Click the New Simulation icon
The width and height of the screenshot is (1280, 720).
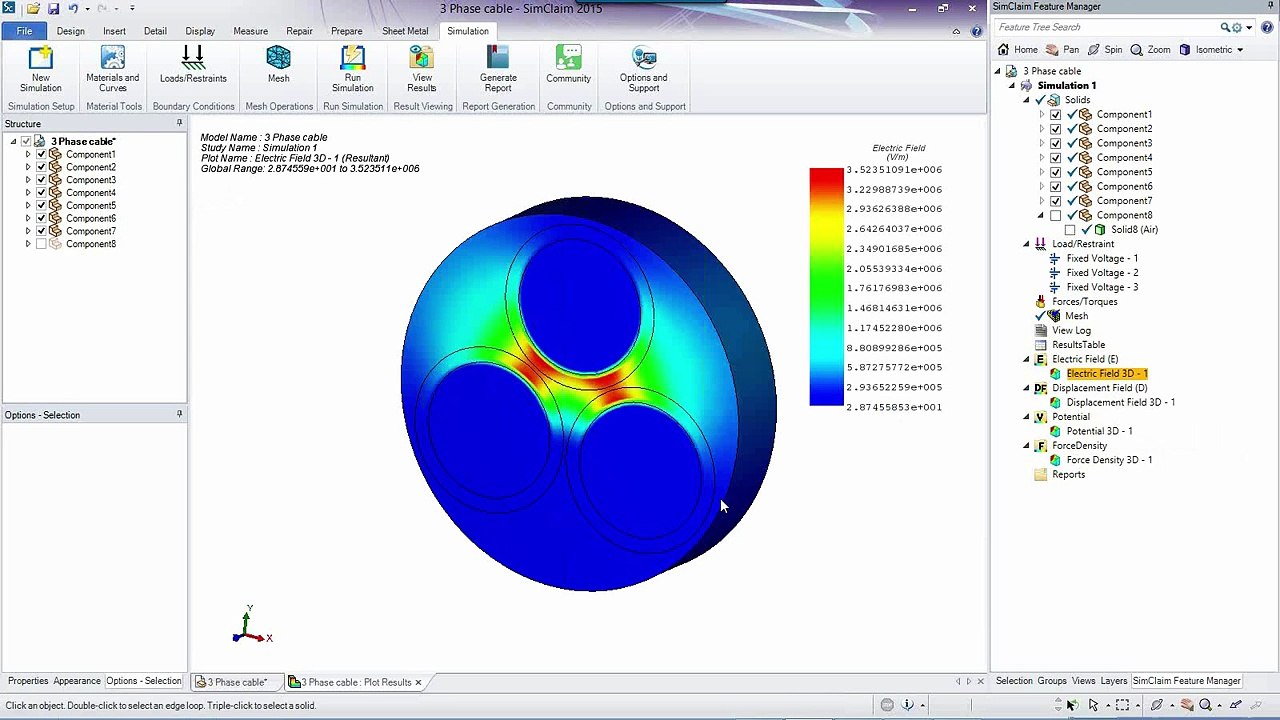pos(41,58)
